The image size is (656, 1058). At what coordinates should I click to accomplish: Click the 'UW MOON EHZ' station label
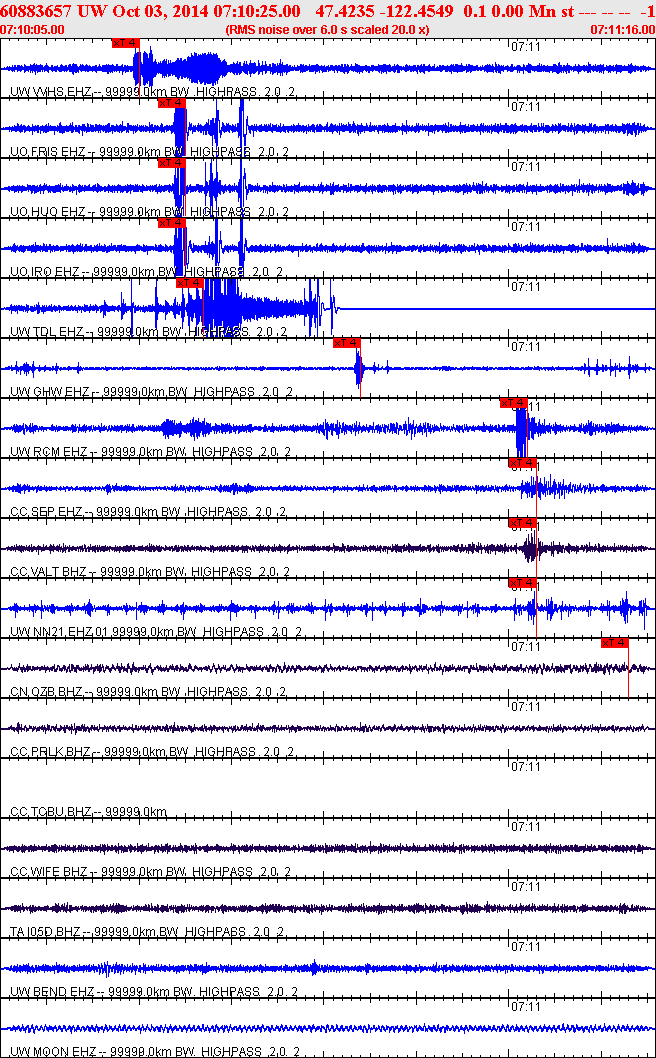(x=54, y=1052)
